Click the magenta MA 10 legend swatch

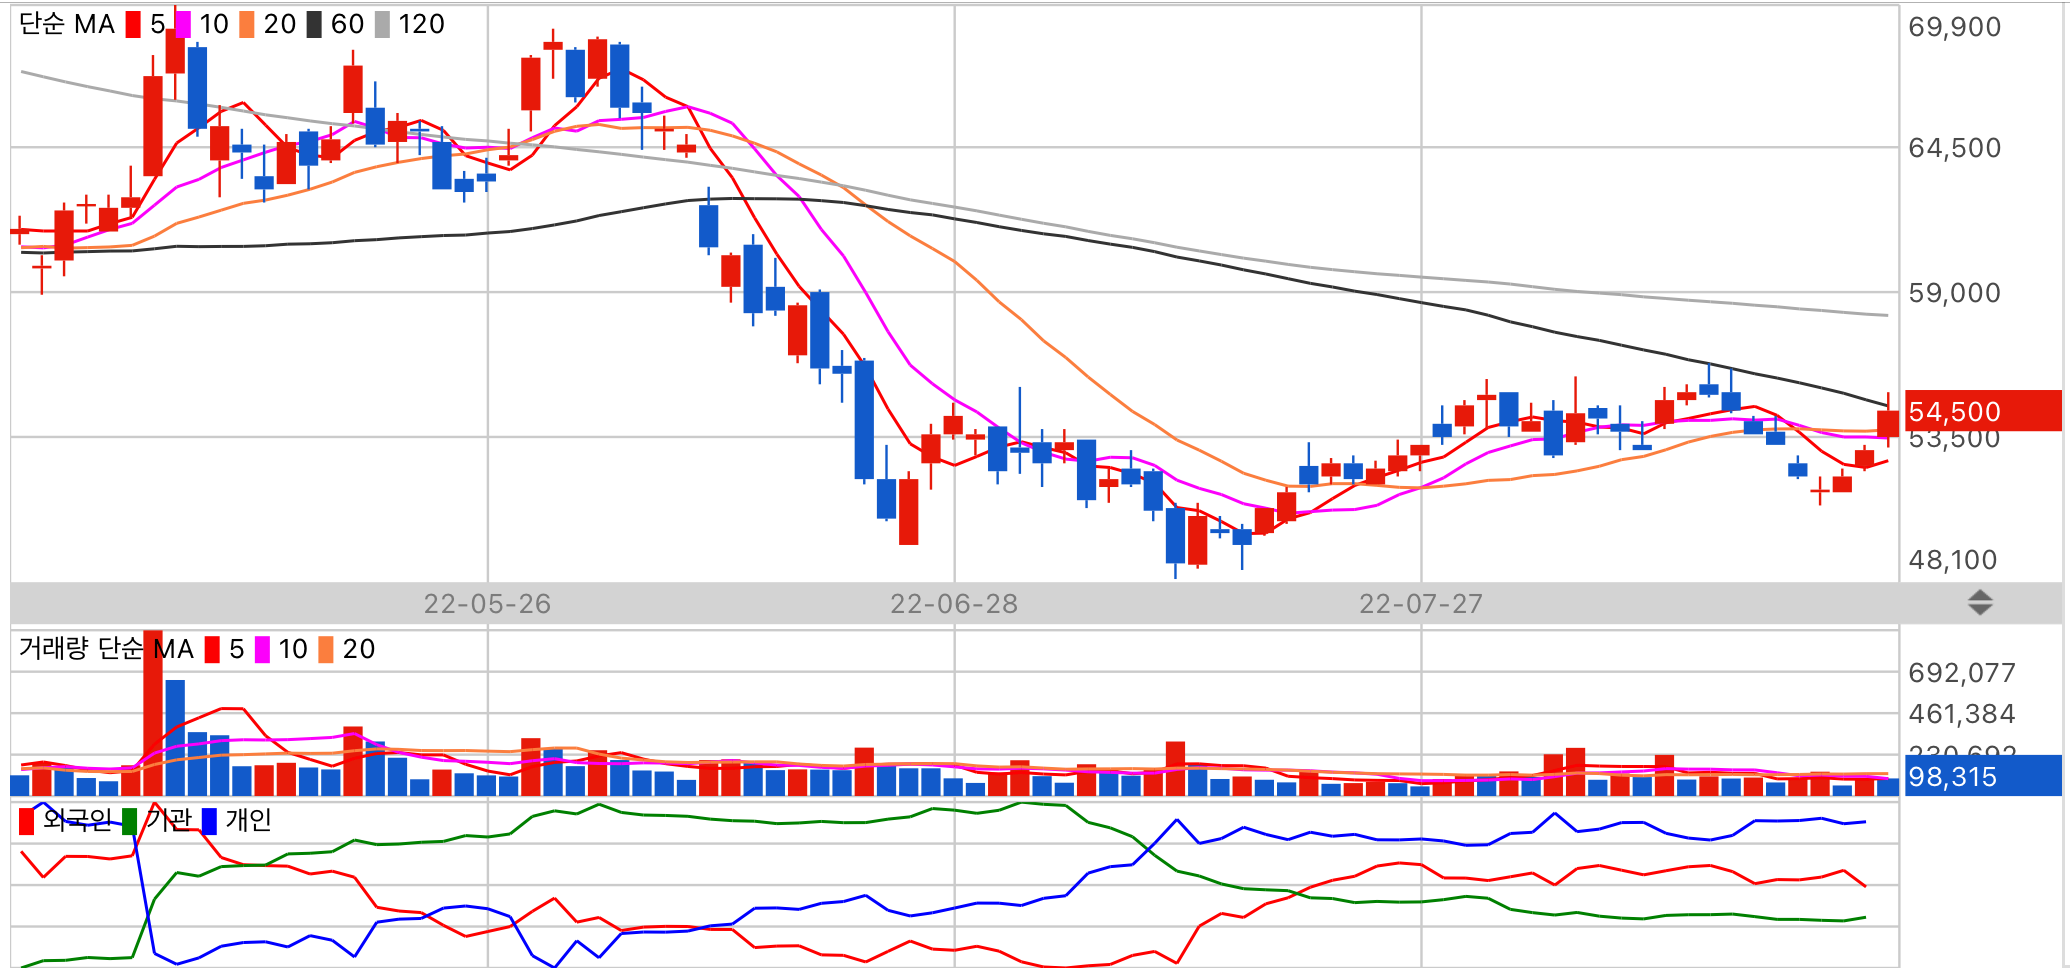pos(183,25)
